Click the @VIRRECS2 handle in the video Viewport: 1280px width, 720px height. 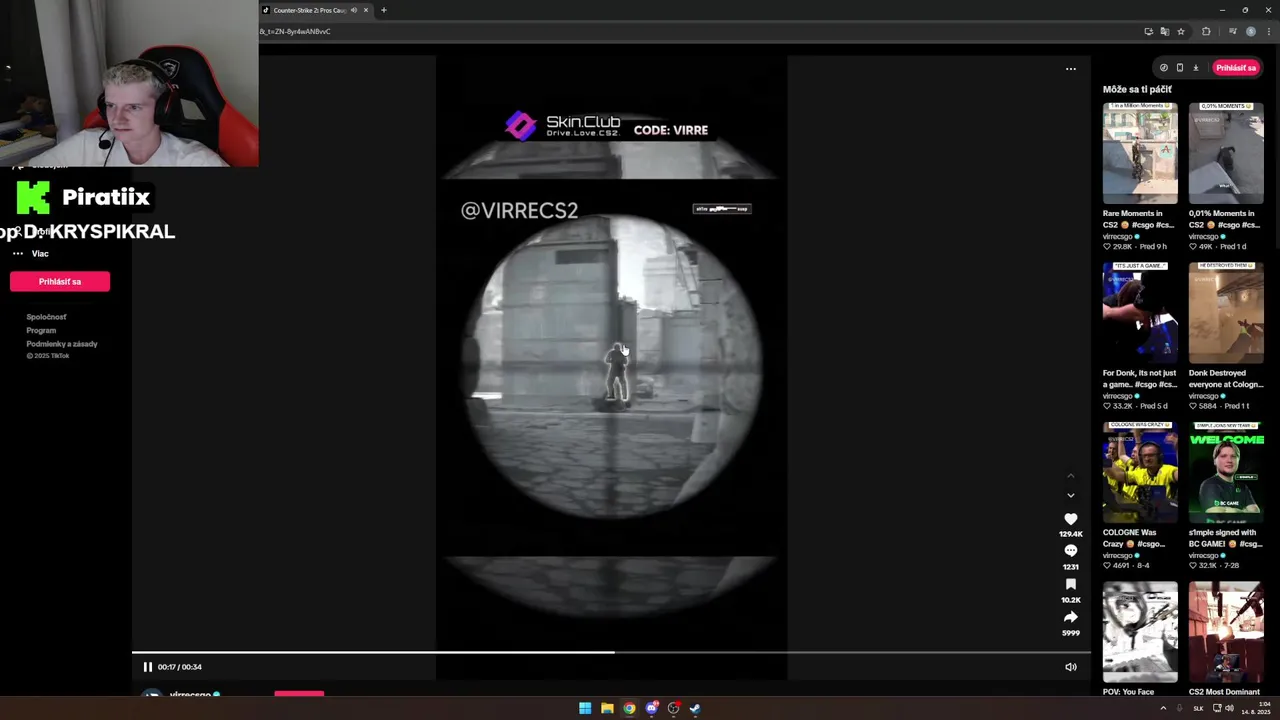tap(519, 210)
